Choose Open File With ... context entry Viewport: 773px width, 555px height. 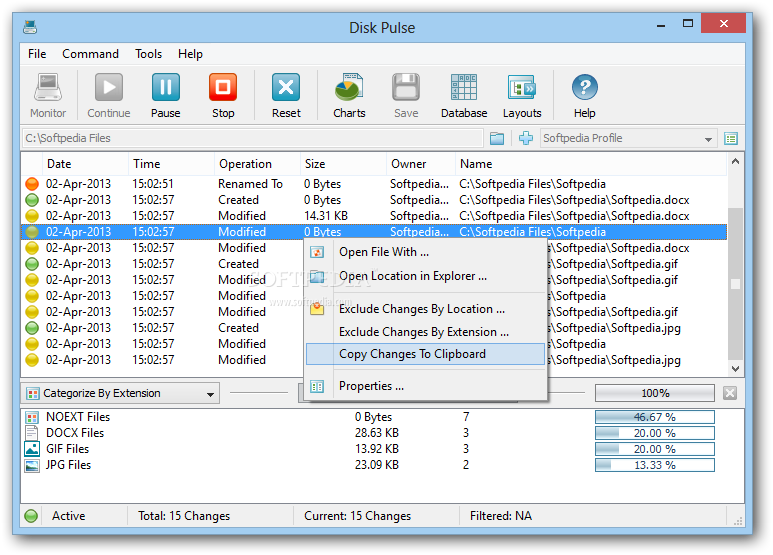pyautogui.click(x=426, y=252)
